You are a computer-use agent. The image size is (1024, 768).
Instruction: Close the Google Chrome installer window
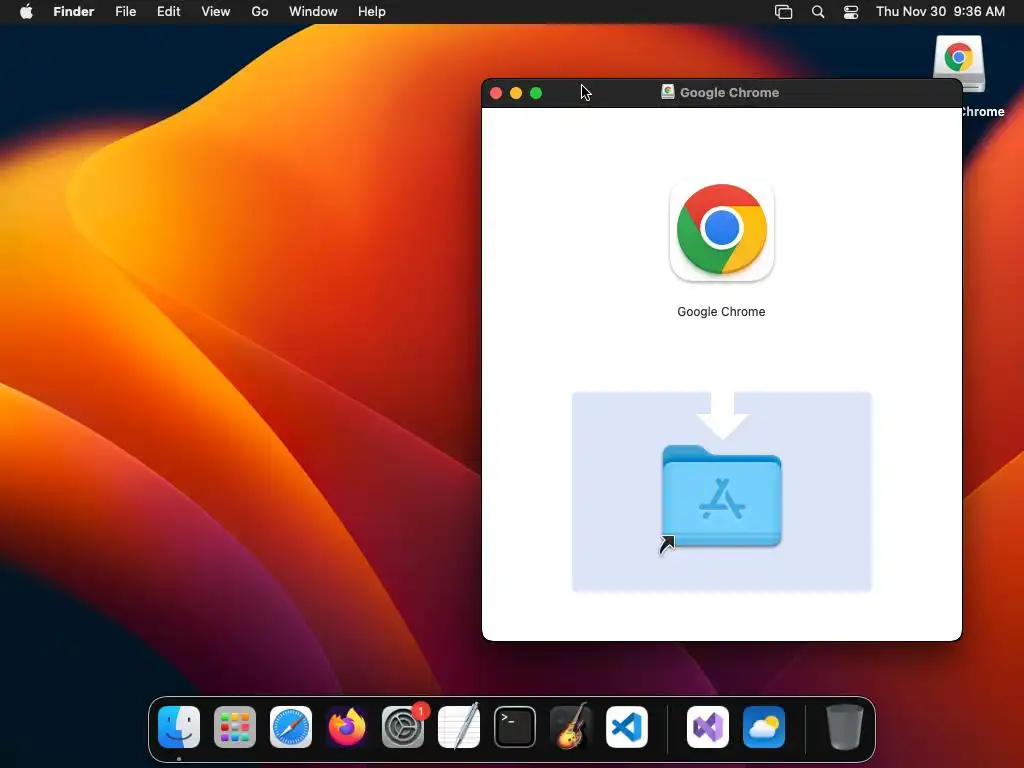[496, 93]
